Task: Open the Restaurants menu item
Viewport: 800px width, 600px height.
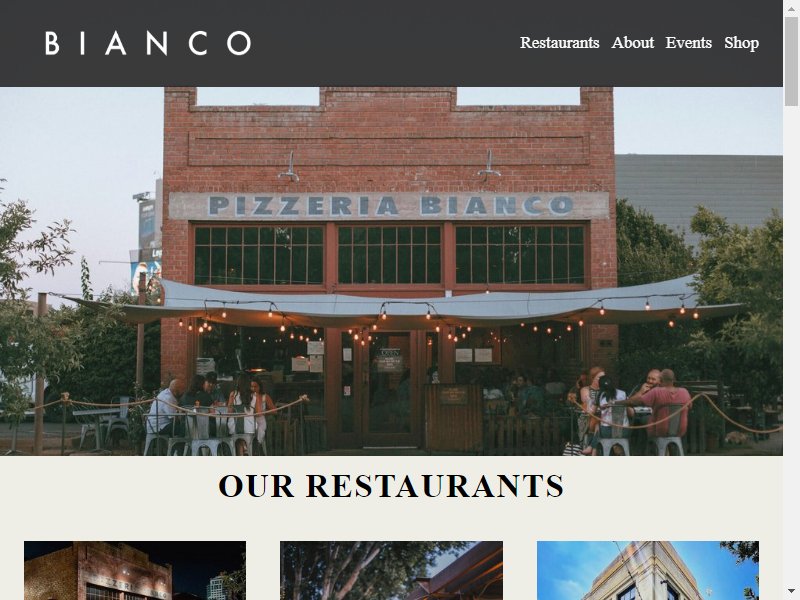Action: coord(559,42)
